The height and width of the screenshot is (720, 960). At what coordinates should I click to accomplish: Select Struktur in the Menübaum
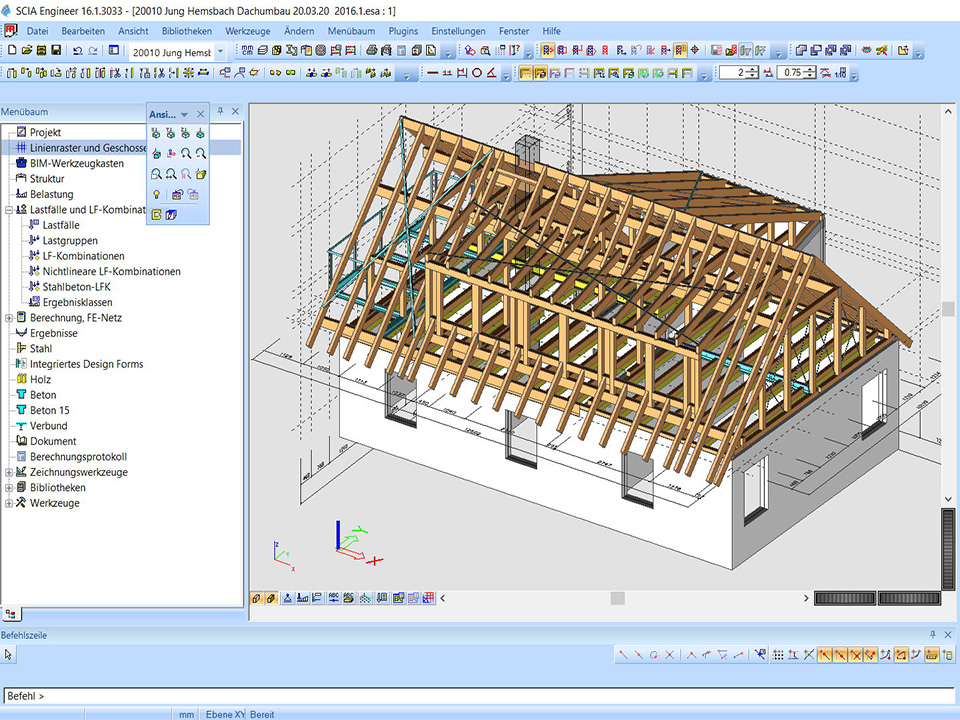point(46,179)
